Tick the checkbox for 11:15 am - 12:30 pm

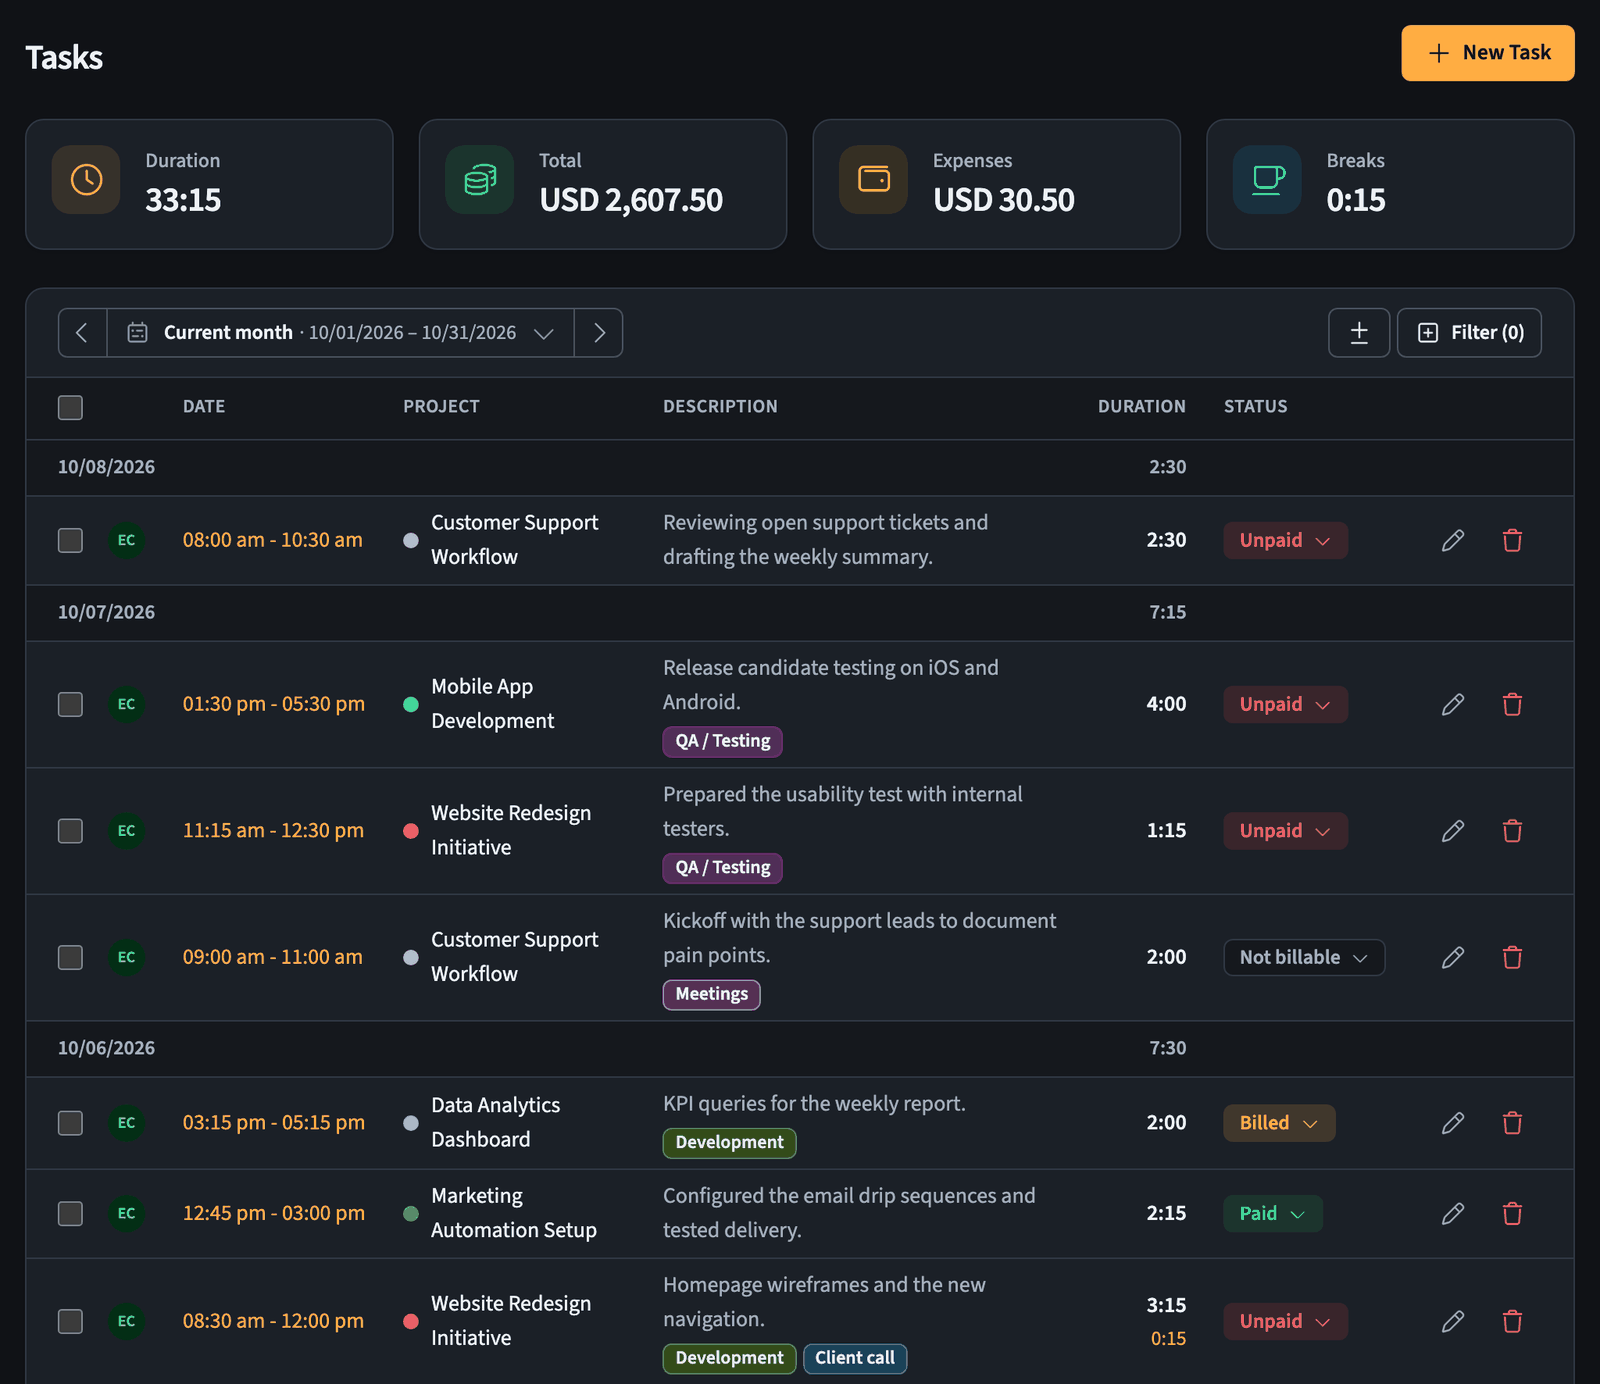70,831
